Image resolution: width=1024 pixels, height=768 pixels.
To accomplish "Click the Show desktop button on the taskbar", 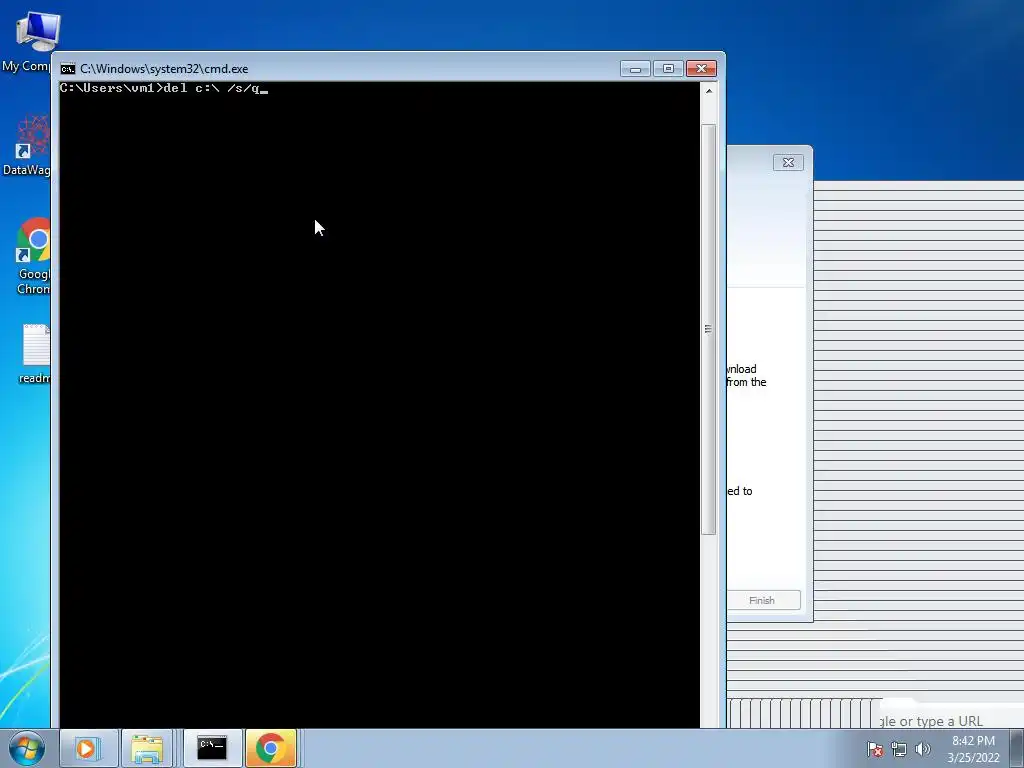I will [x=1017, y=748].
